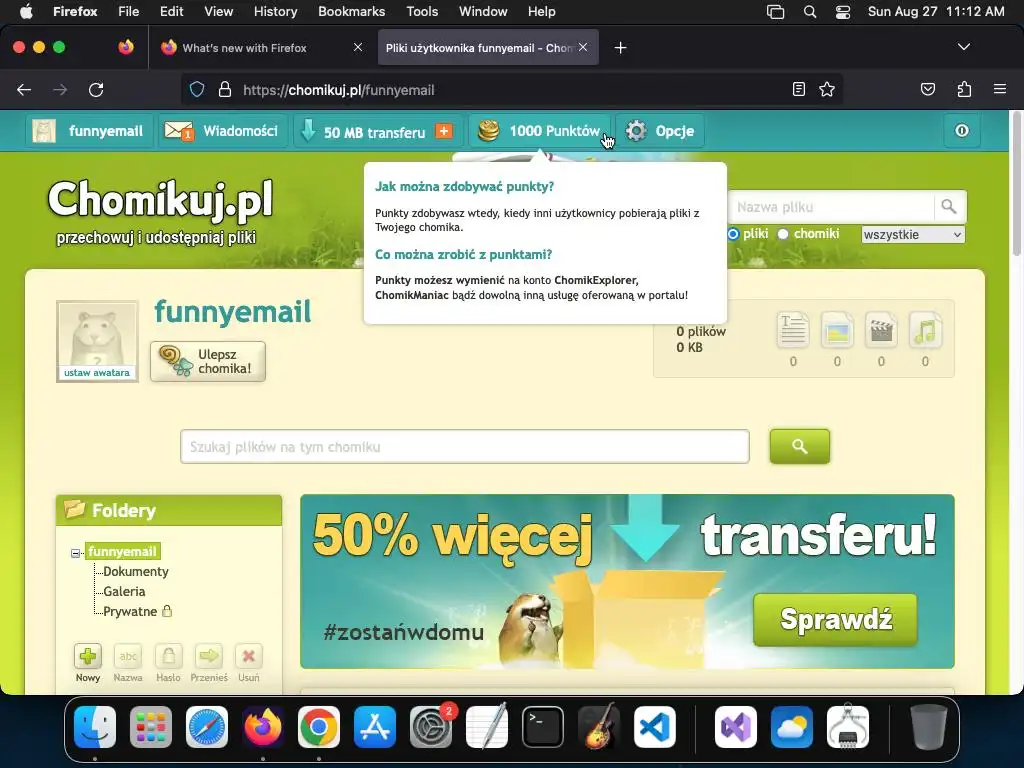Click the magnifier icon next to Nazwa pliku
1024x768 pixels.
click(949, 207)
